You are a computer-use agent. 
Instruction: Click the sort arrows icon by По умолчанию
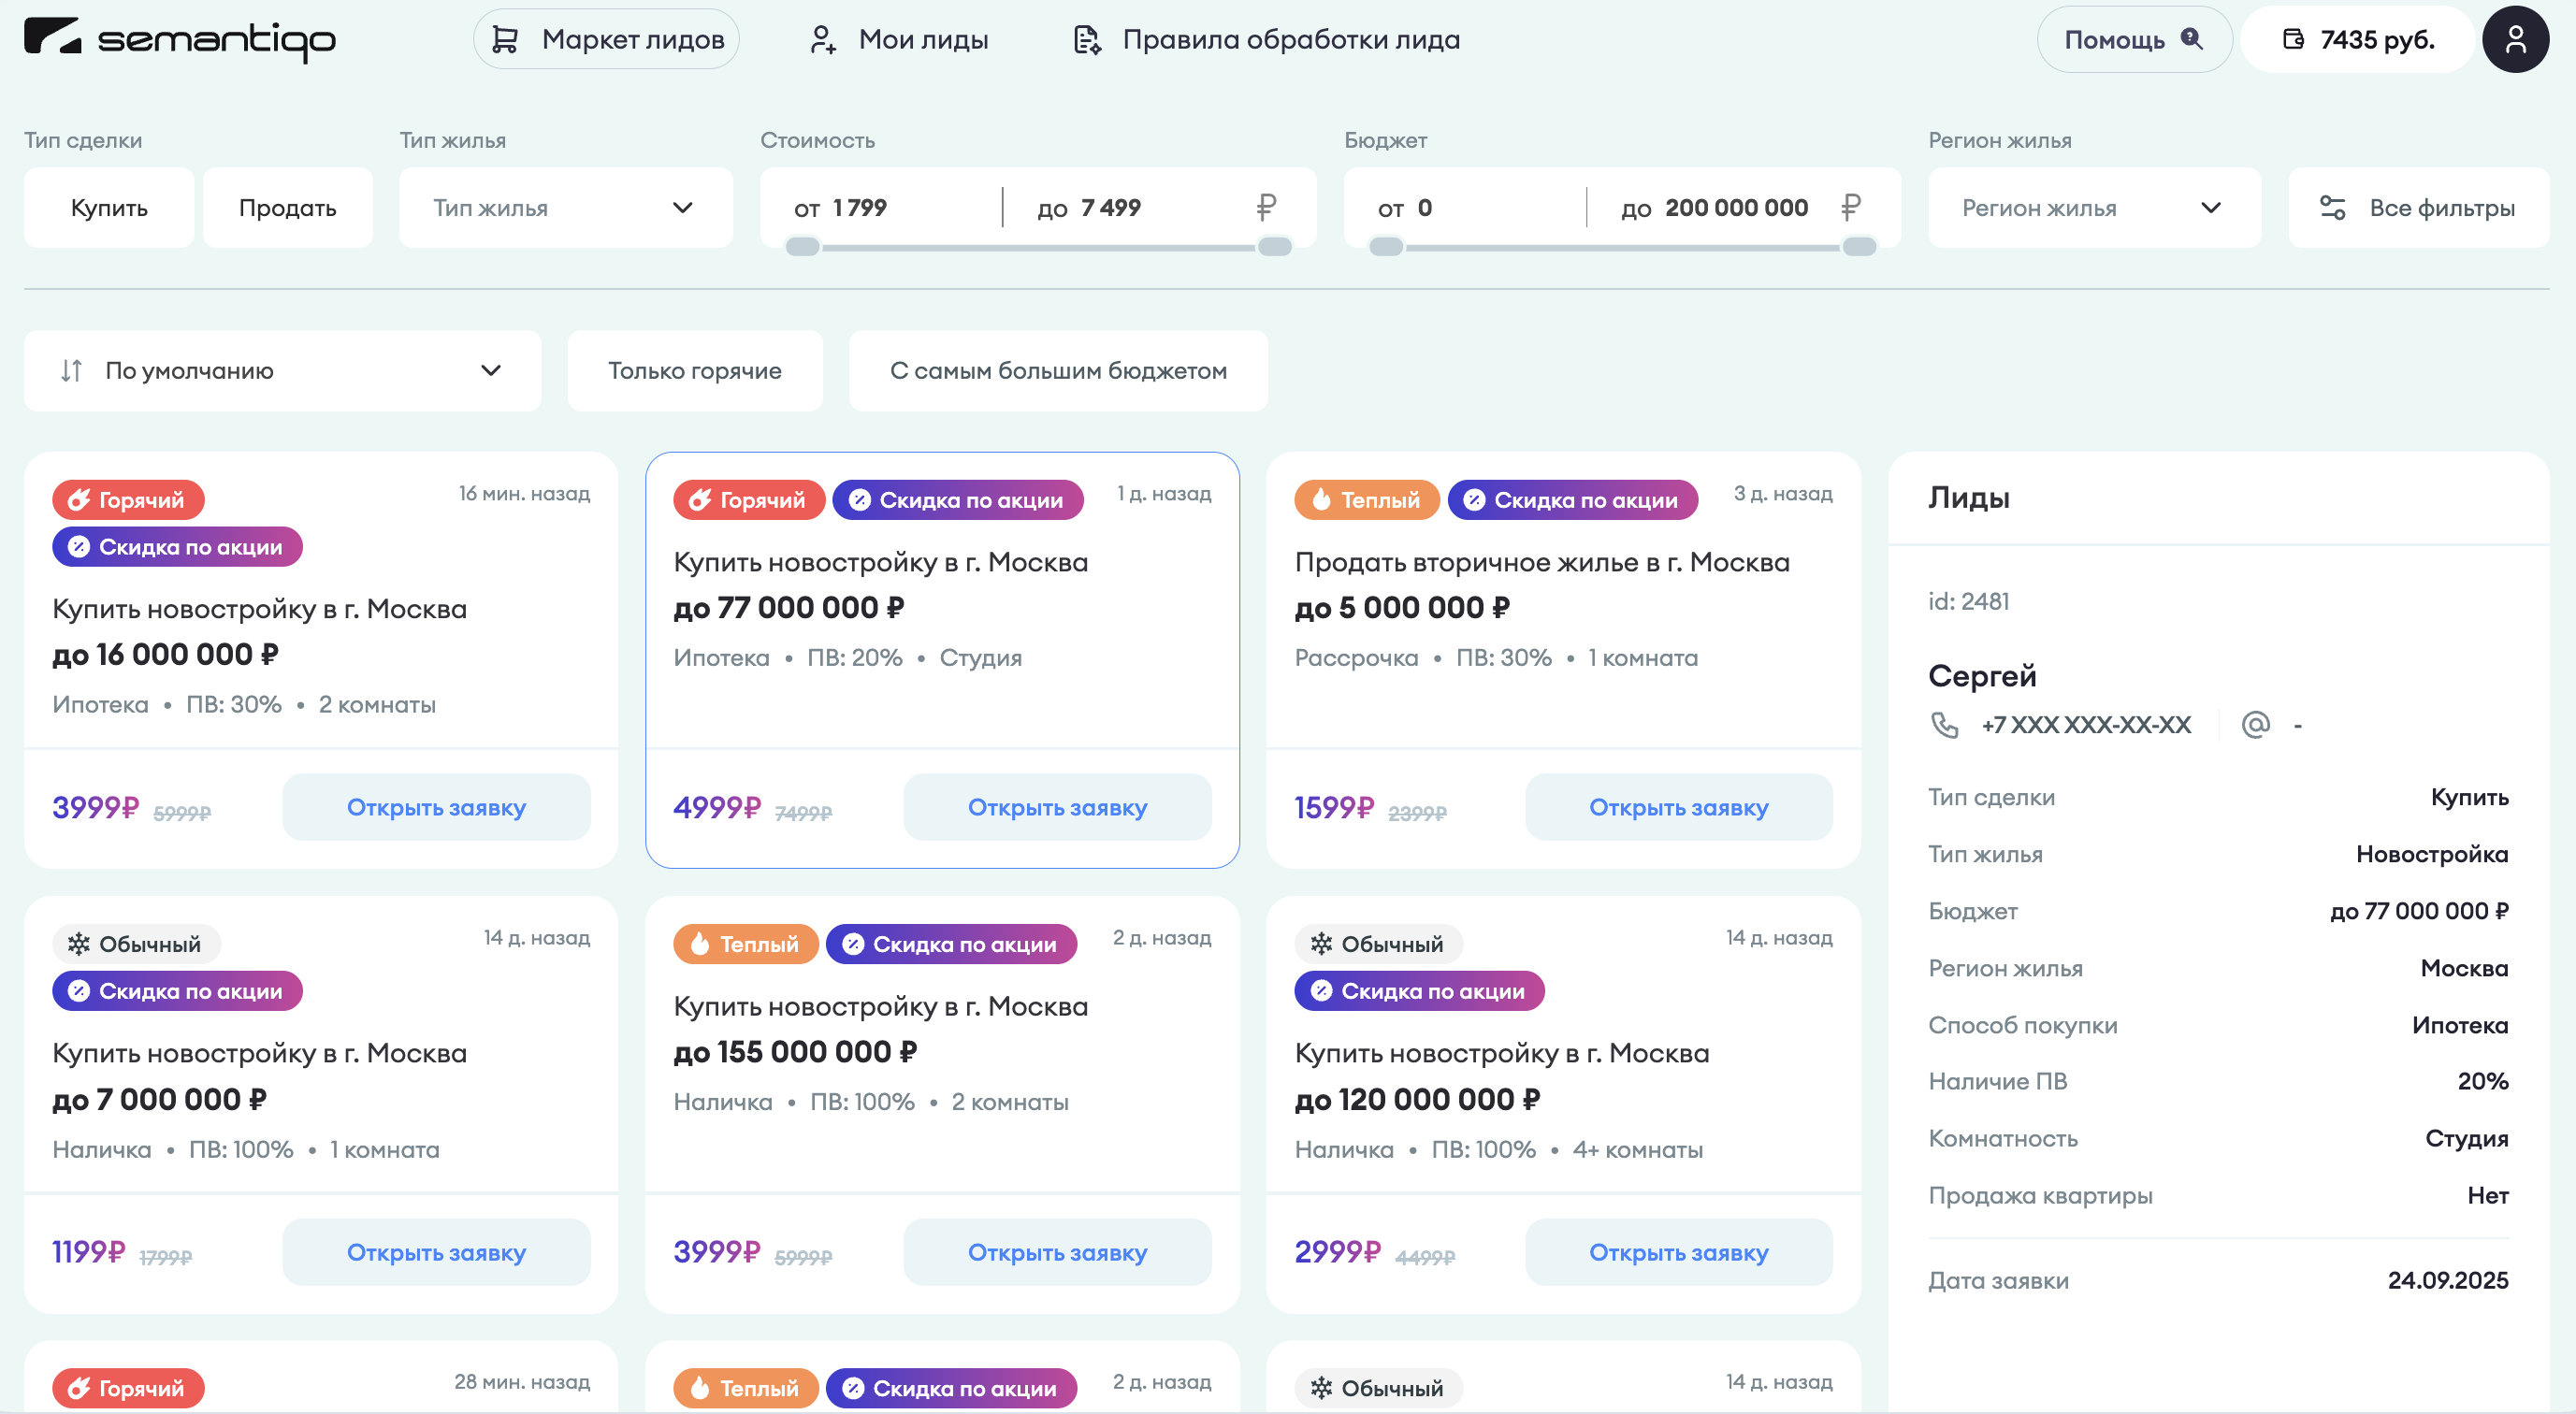(71, 371)
